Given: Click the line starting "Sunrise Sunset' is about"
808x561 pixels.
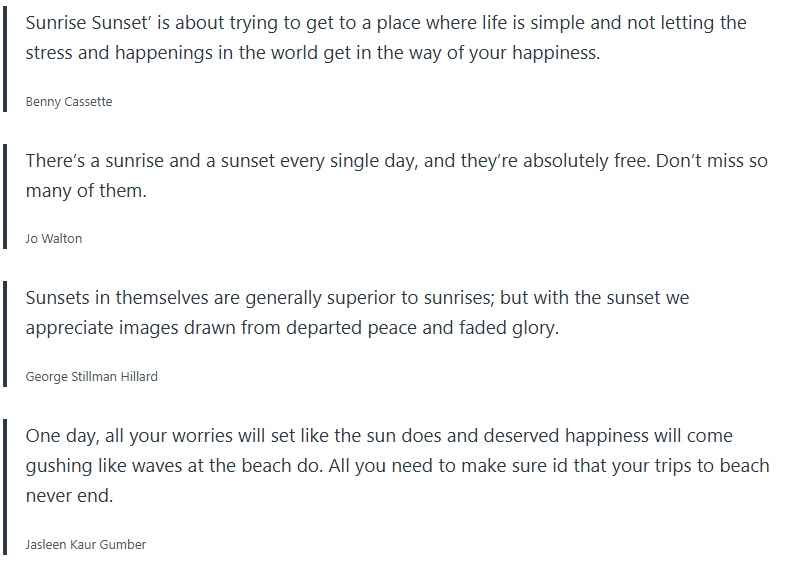Looking at the screenshot, I should click(385, 22).
